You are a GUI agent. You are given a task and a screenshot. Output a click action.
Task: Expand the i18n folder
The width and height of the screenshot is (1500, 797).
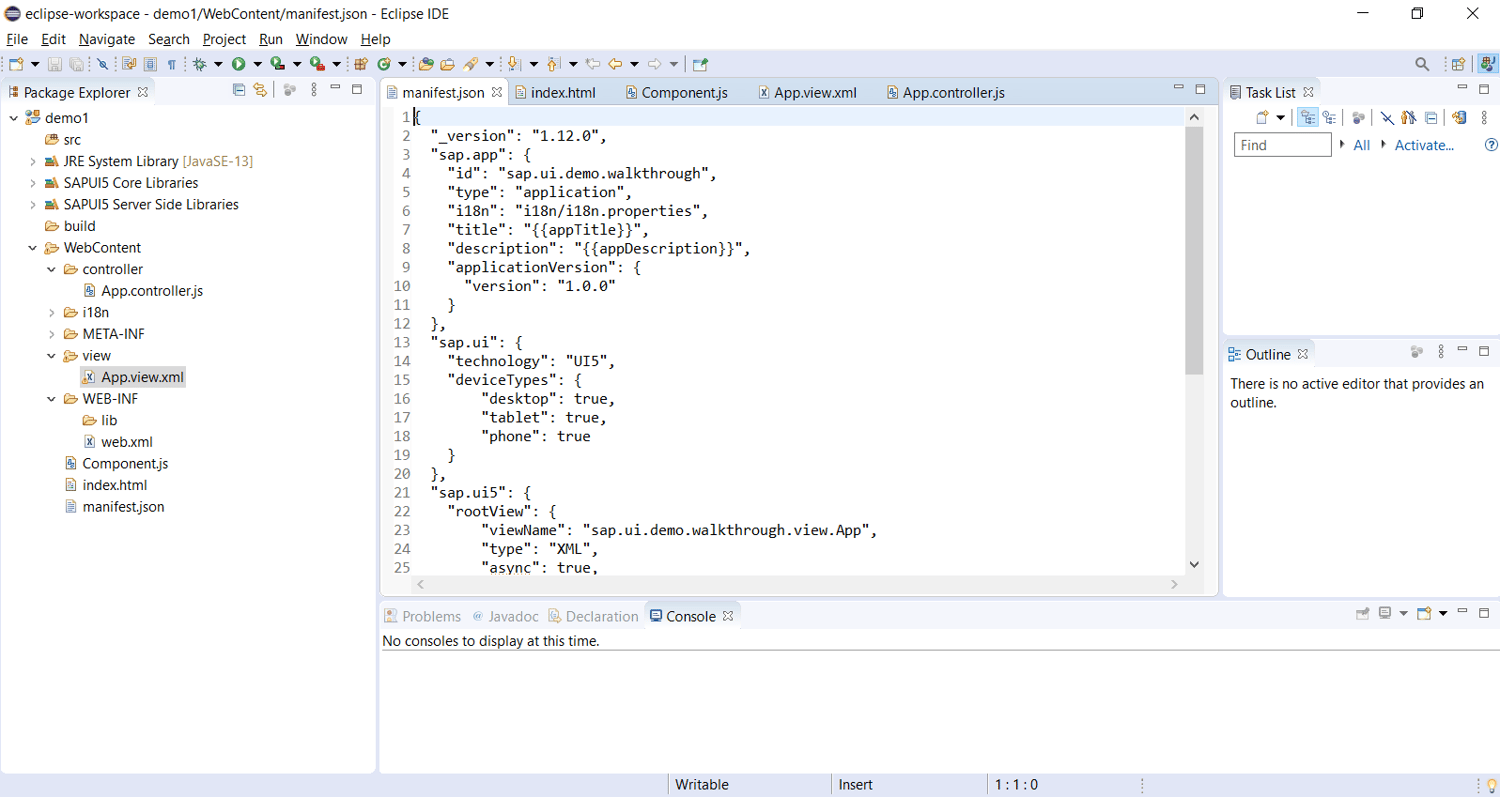tap(50, 312)
